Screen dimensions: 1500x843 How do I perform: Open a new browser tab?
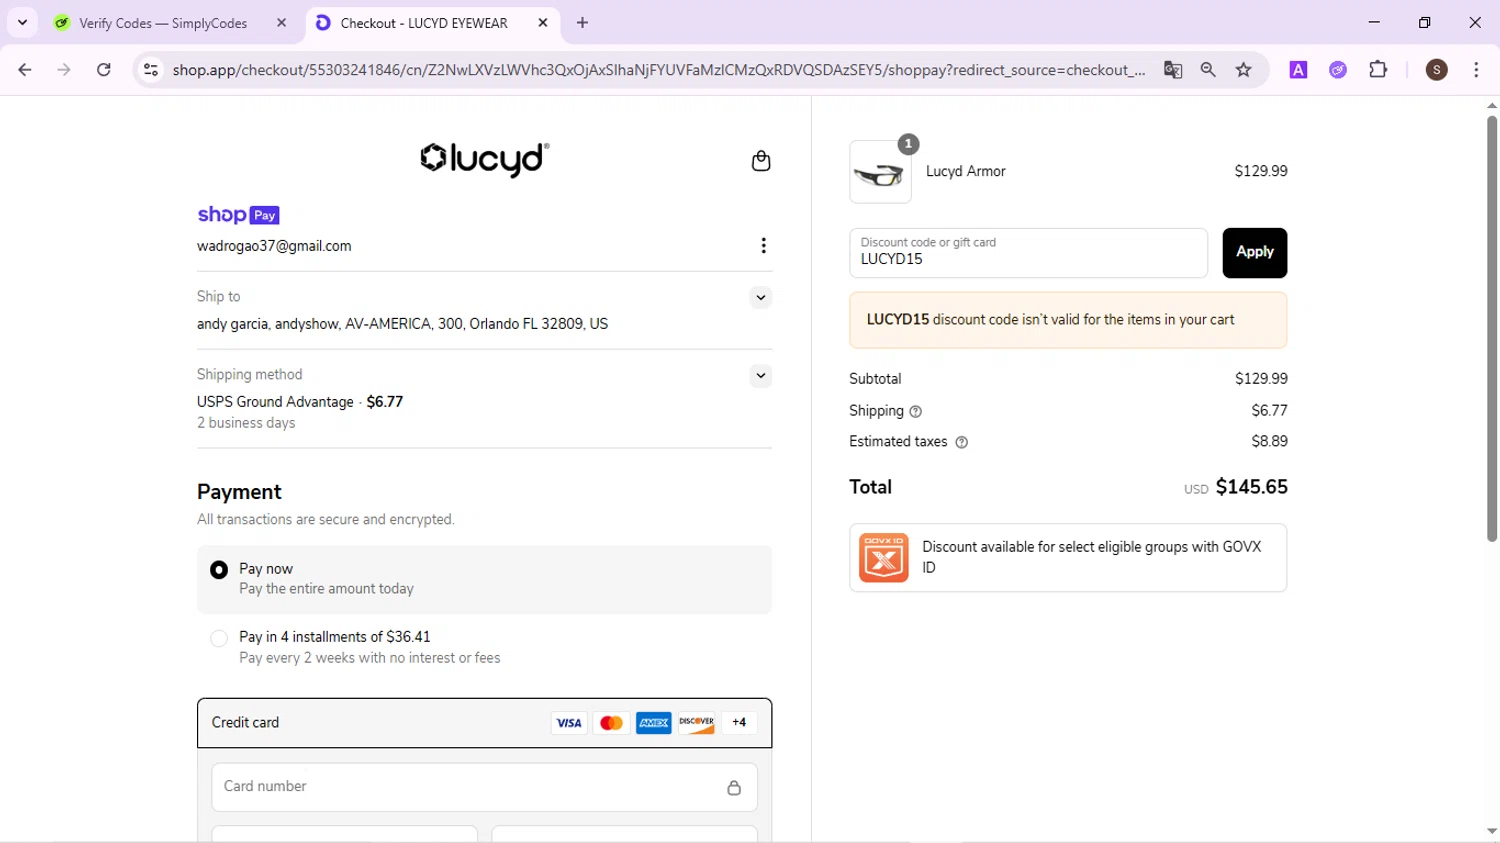pyautogui.click(x=583, y=23)
